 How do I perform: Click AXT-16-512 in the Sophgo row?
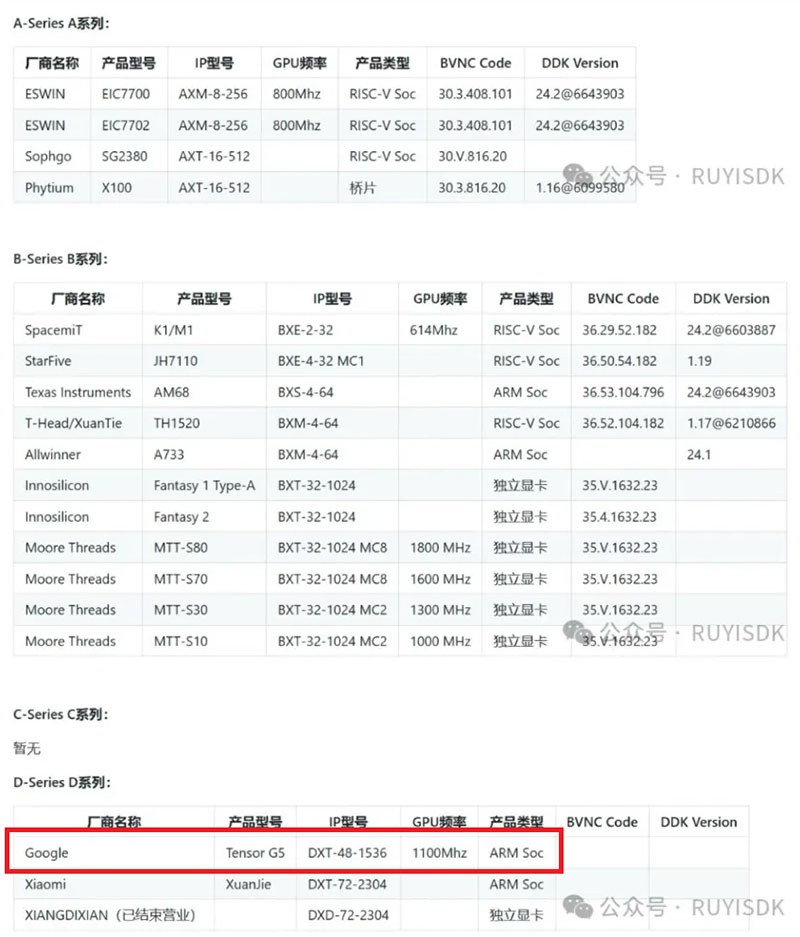pos(214,157)
